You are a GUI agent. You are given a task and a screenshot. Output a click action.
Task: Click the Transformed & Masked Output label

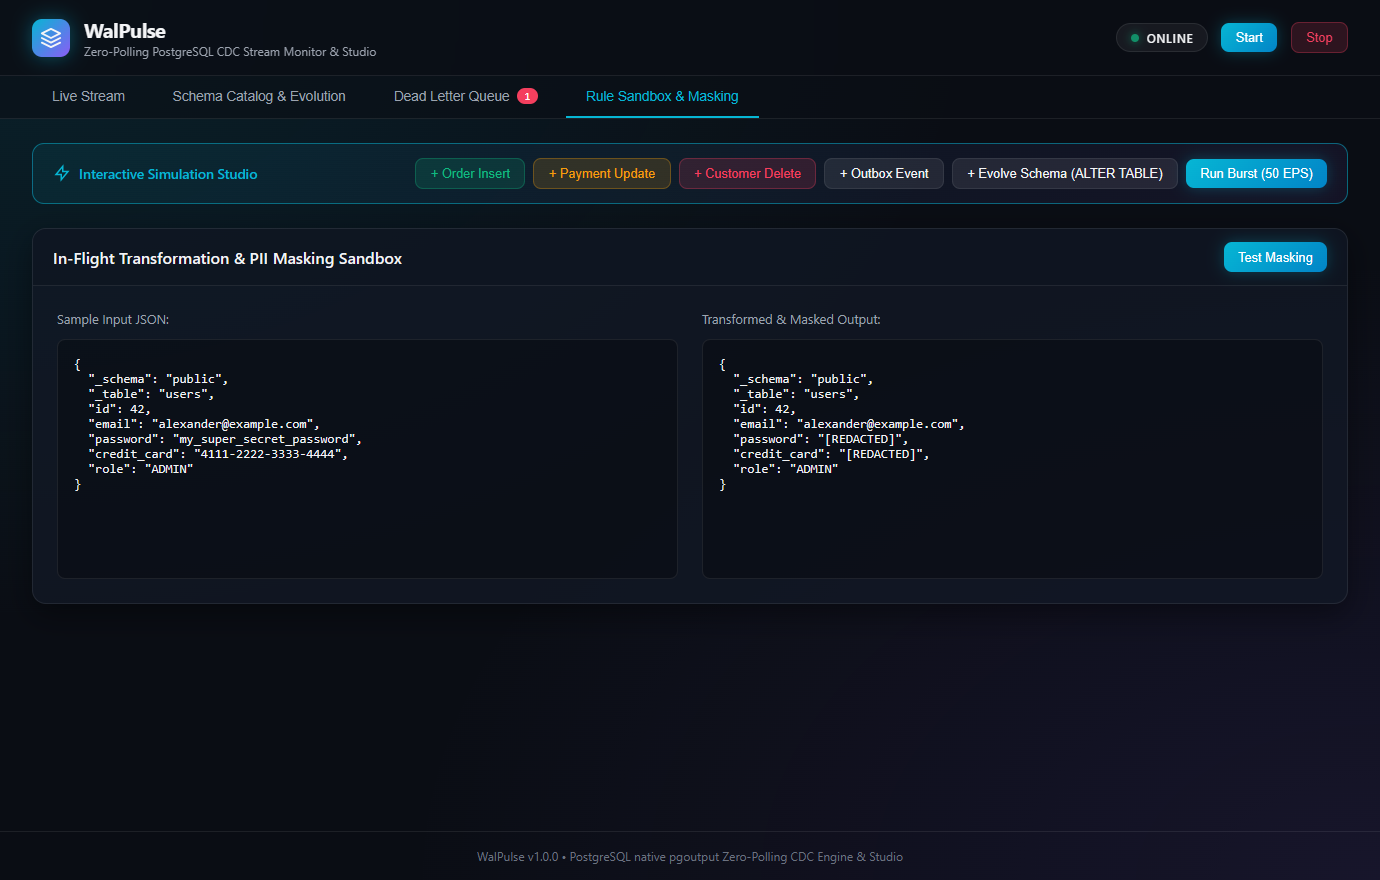(x=791, y=320)
